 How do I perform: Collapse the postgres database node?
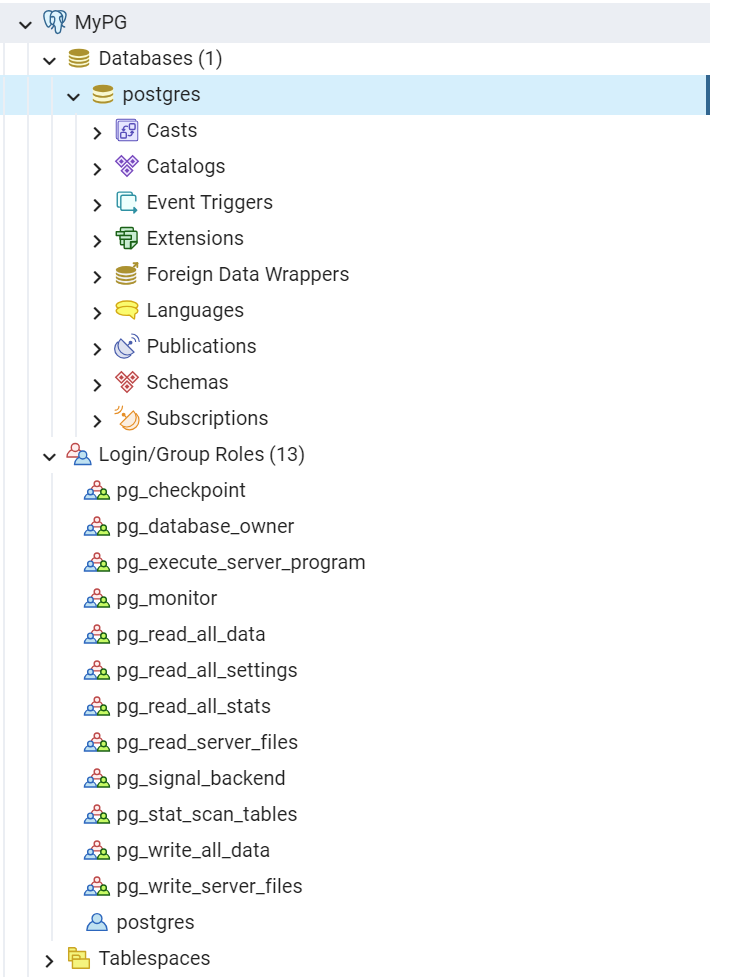click(x=74, y=97)
